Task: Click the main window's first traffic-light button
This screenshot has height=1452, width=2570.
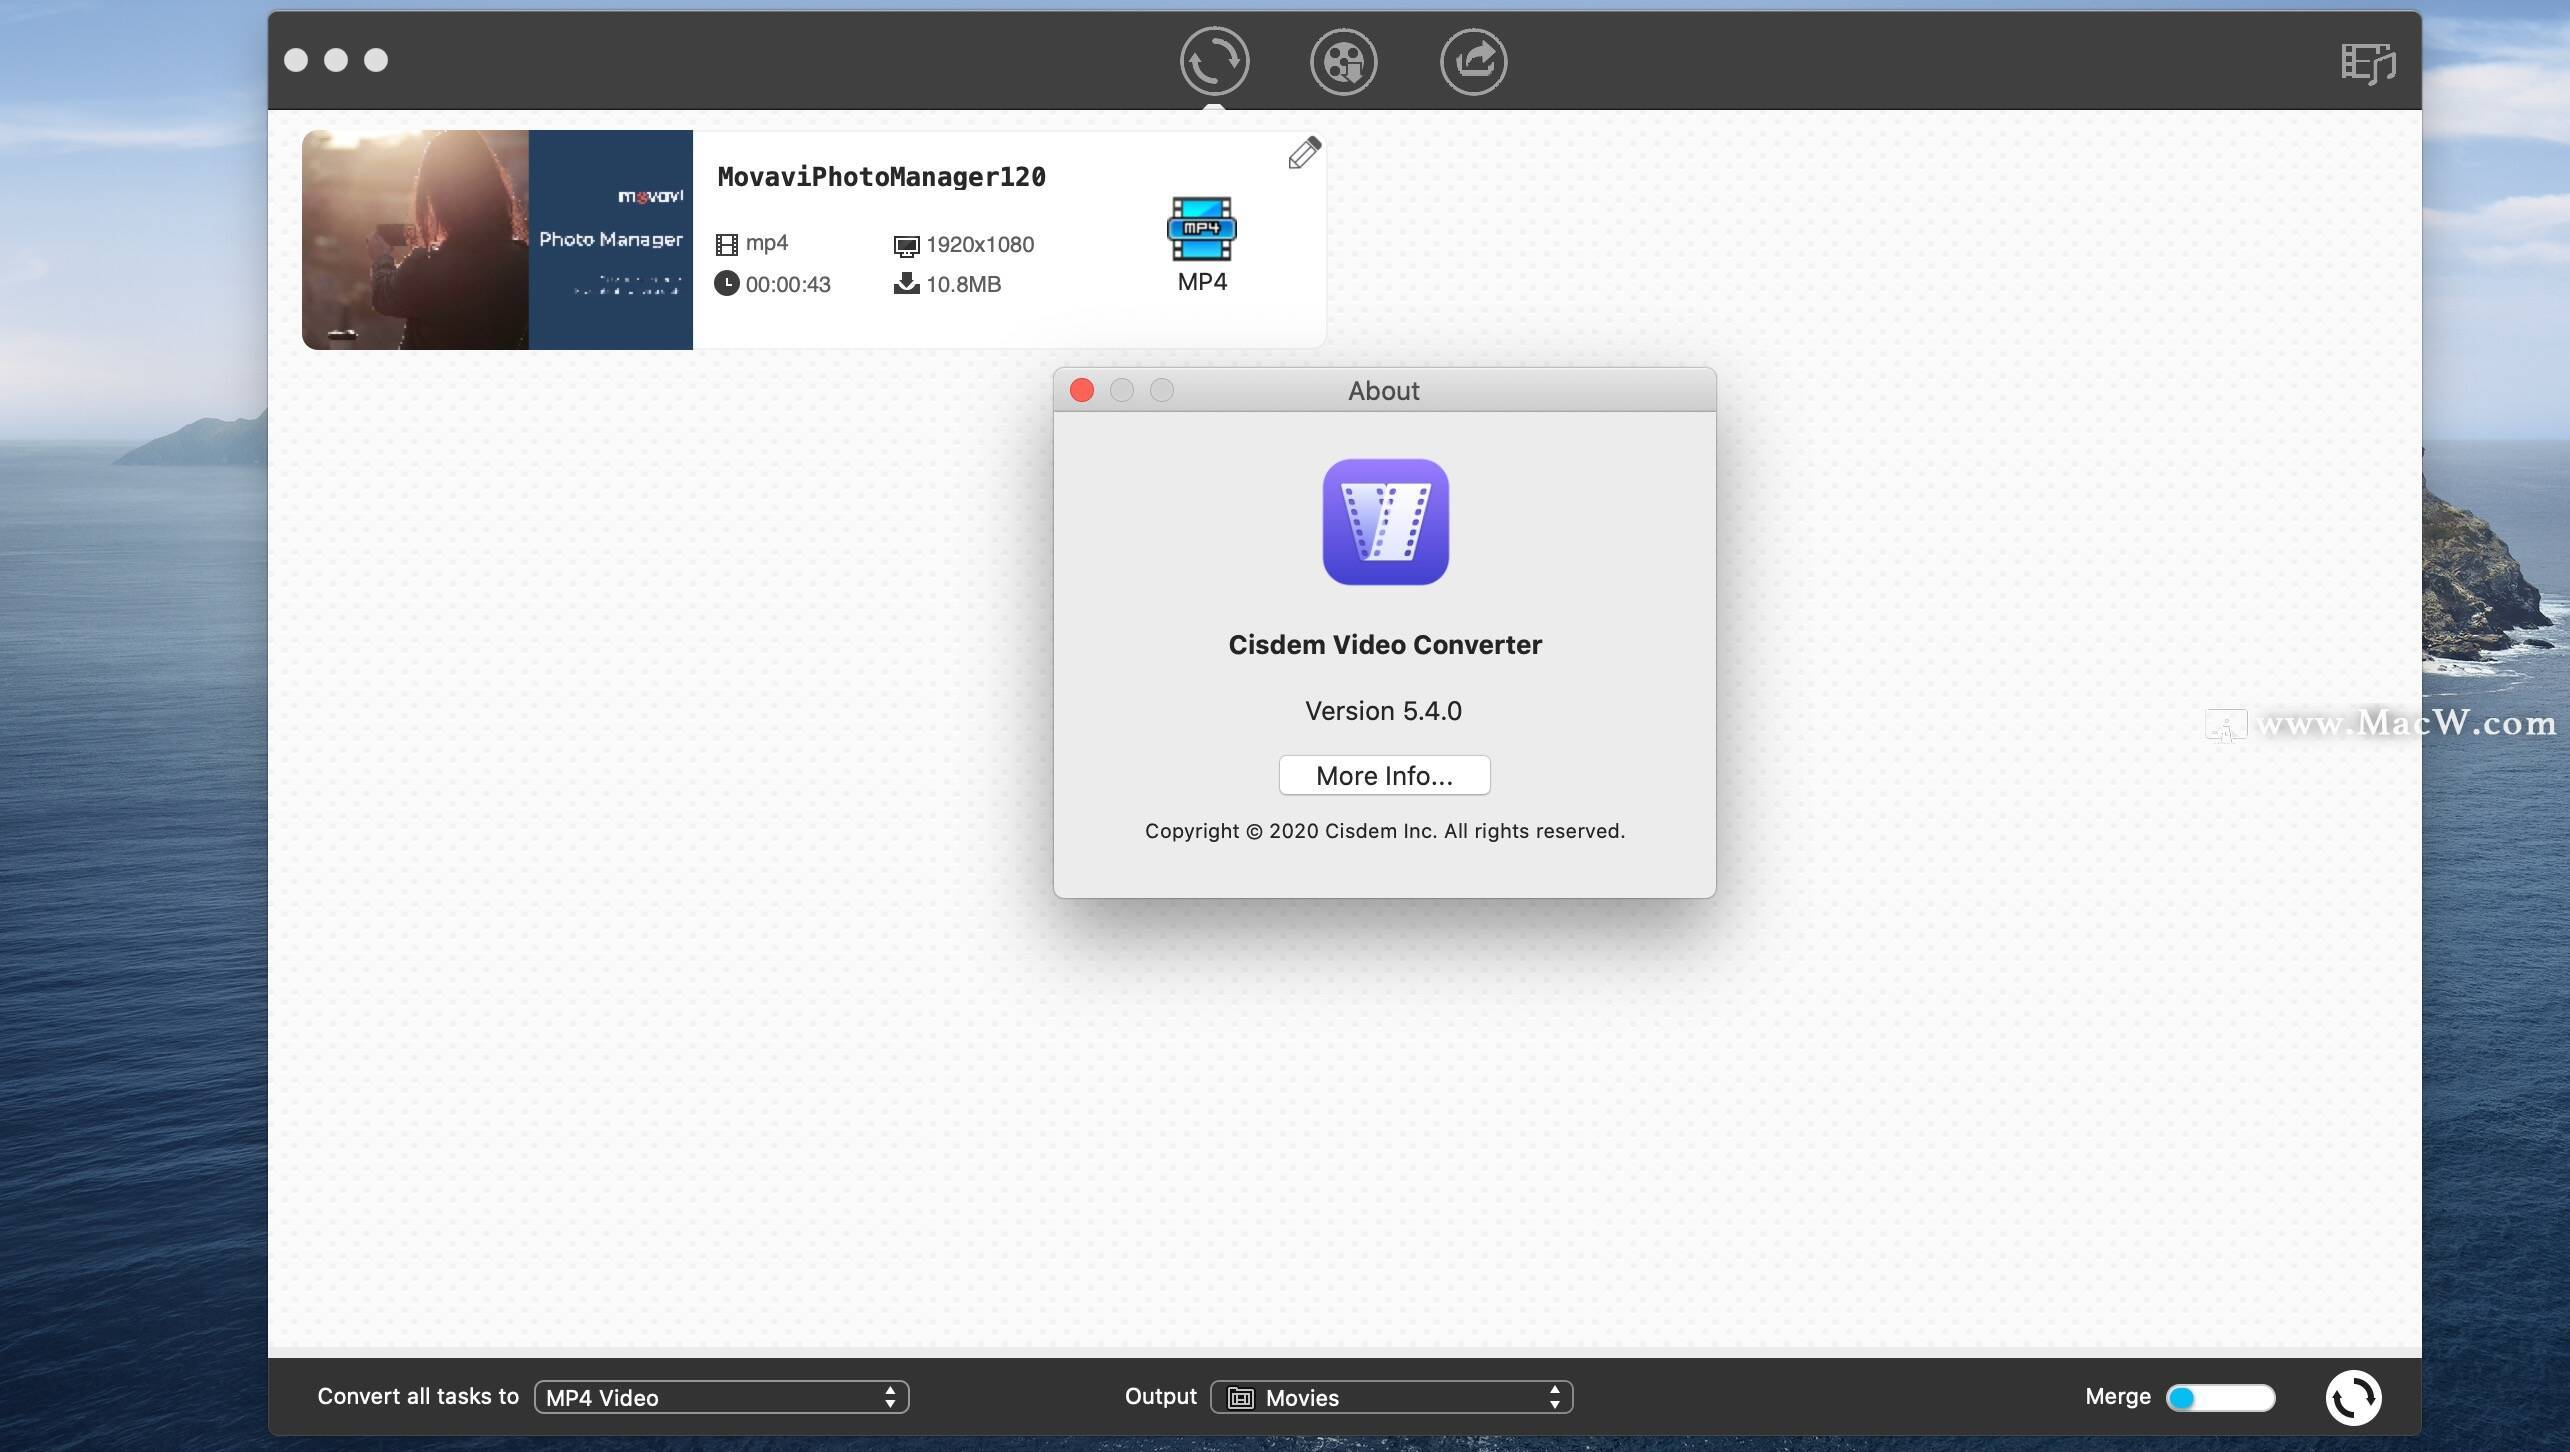Action: (296, 60)
